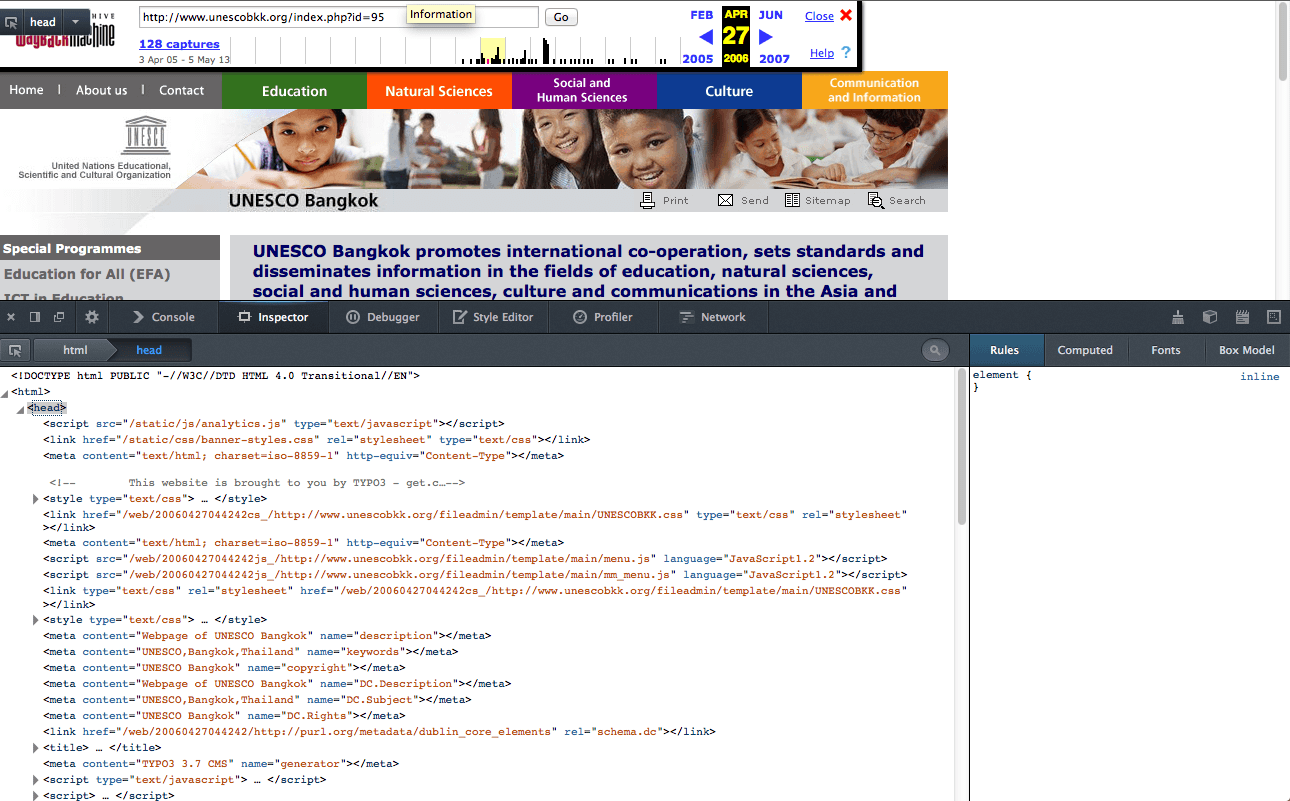Collapse the head node twisty
The image size is (1290, 801).
point(20,409)
